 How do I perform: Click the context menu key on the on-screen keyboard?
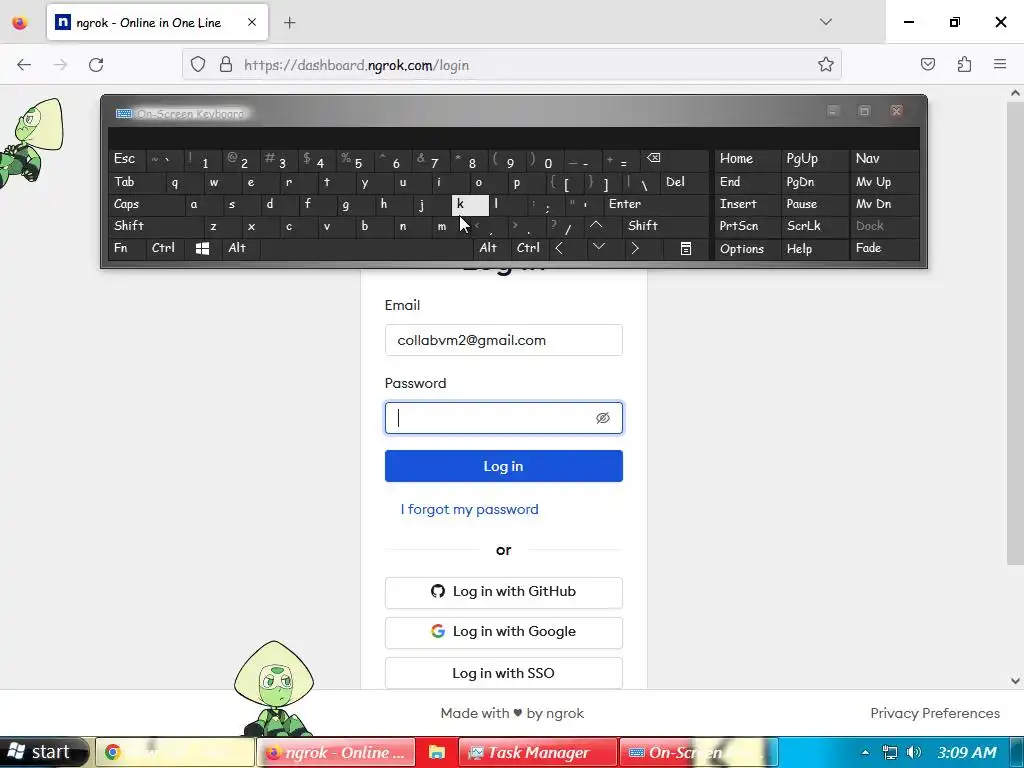pyautogui.click(x=686, y=249)
